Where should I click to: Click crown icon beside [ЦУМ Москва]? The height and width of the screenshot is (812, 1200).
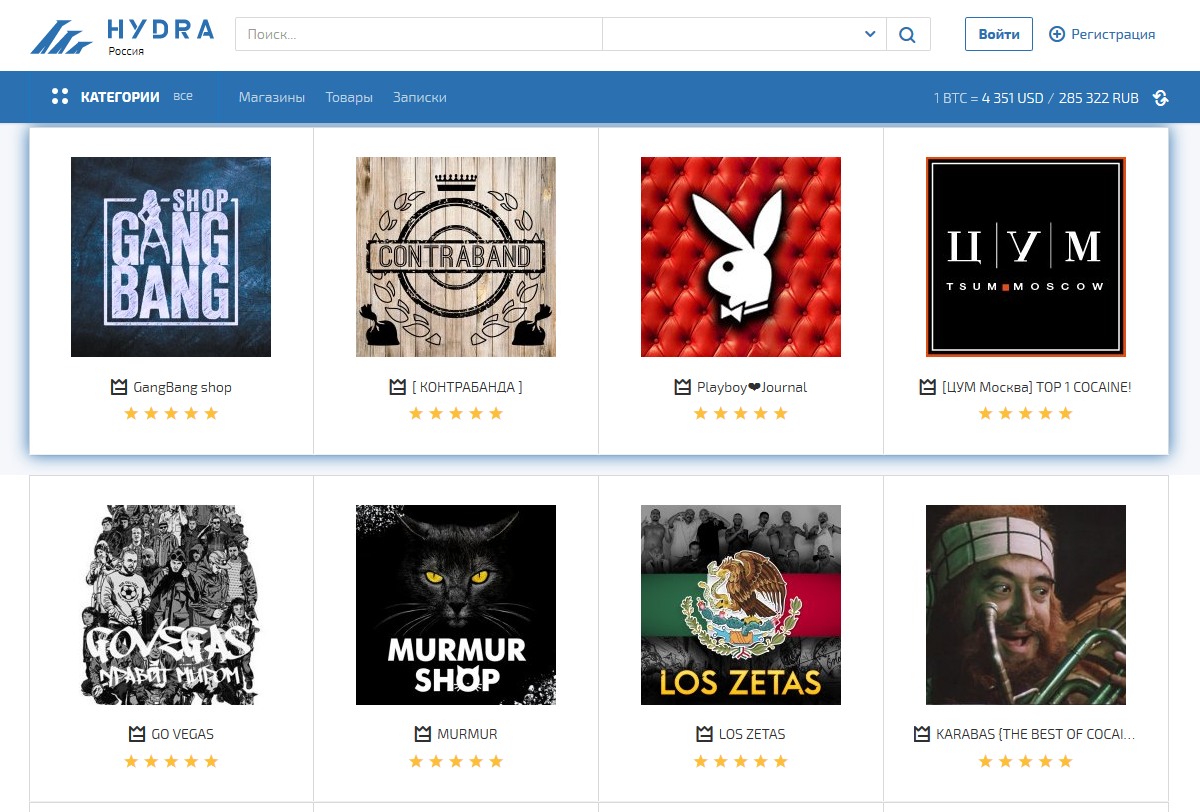tap(928, 387)
